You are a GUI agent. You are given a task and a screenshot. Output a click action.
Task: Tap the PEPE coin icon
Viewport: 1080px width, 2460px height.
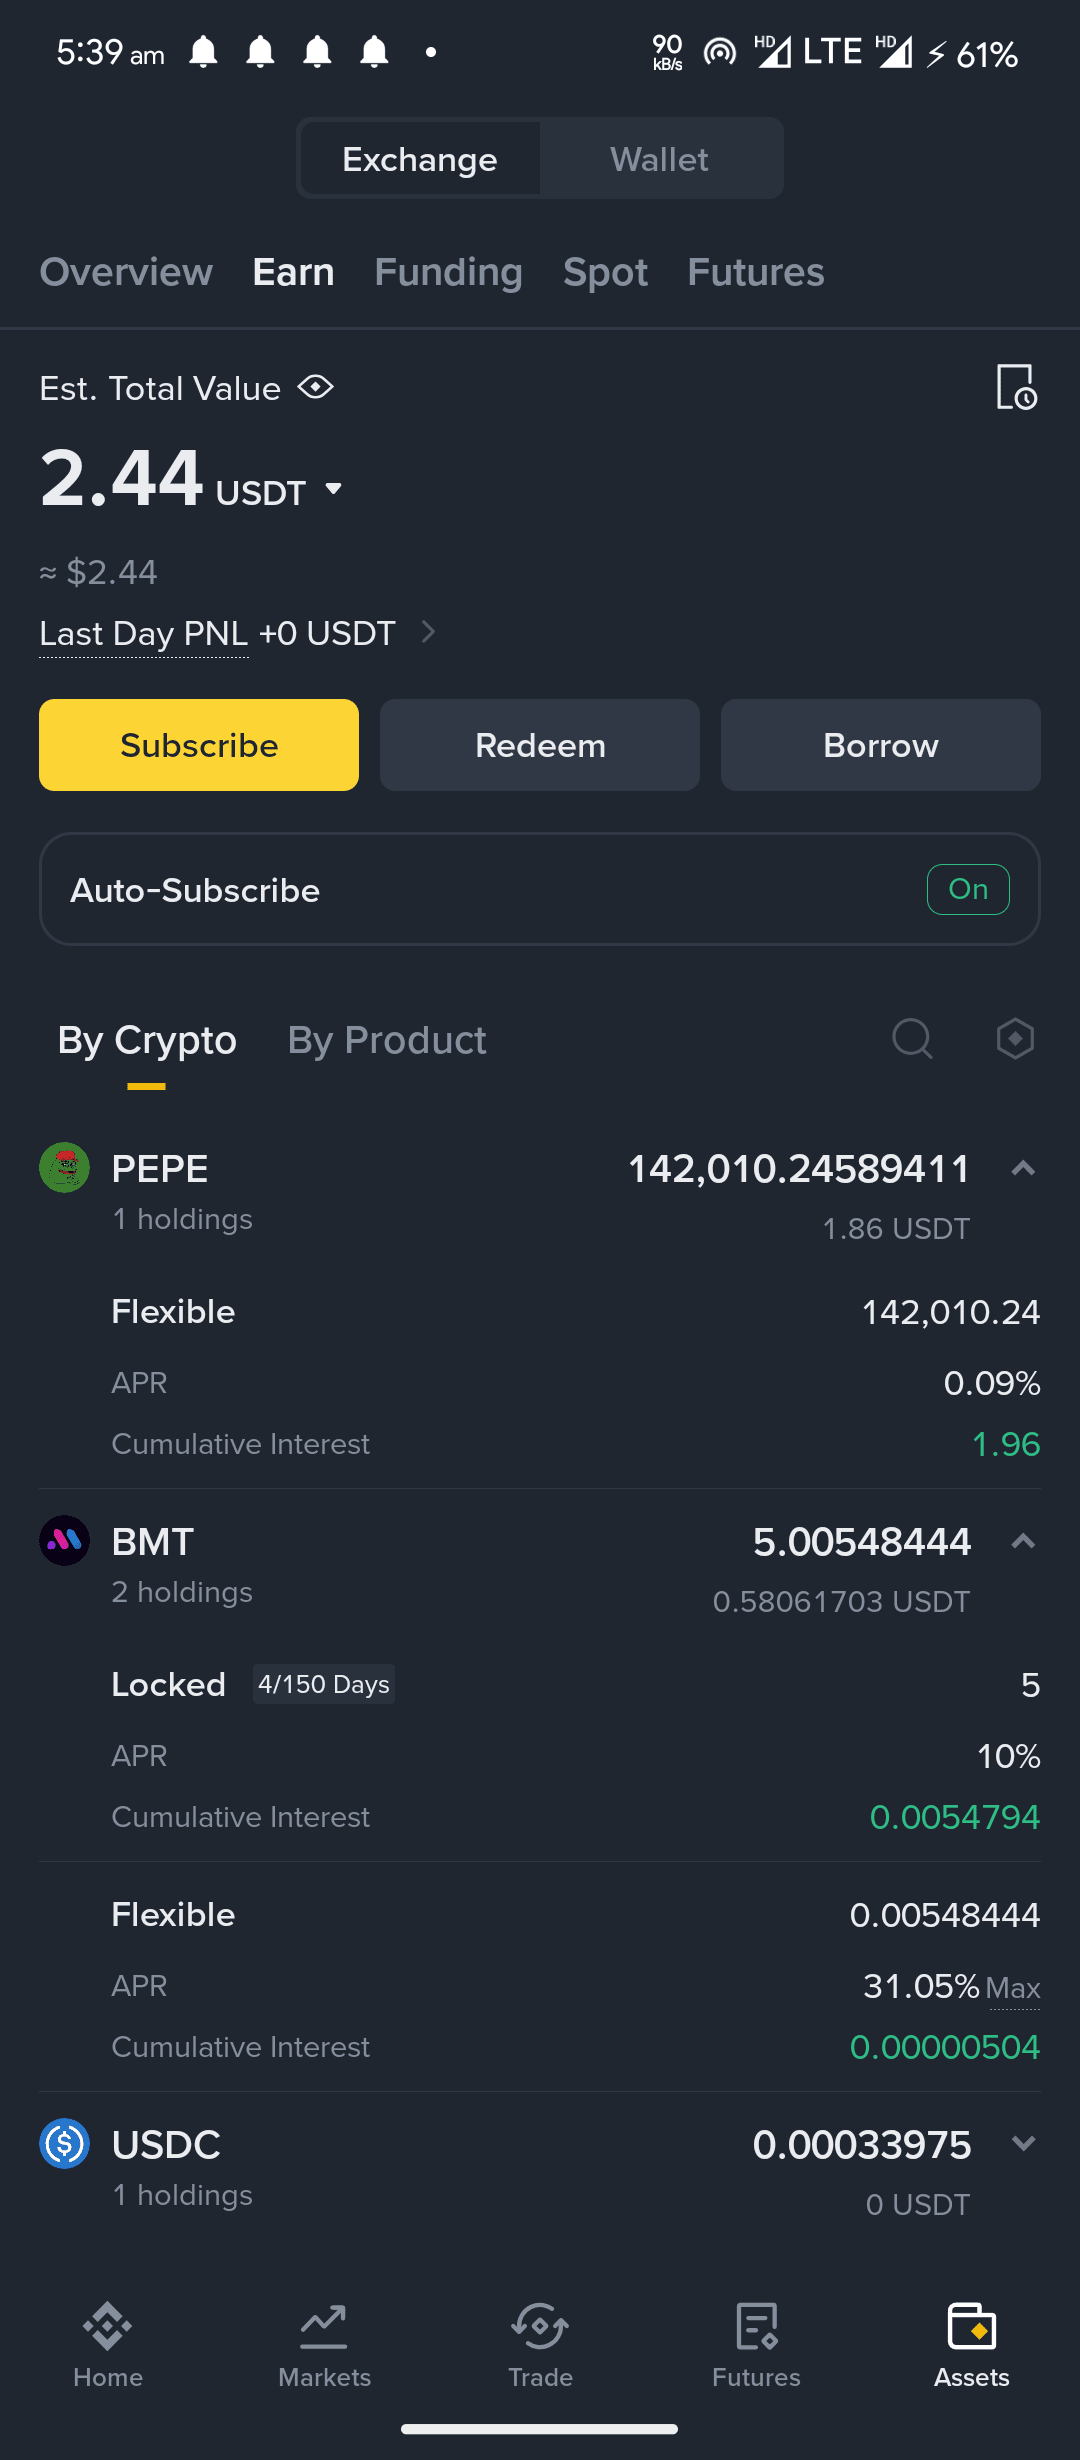(x=64, y=1168)
